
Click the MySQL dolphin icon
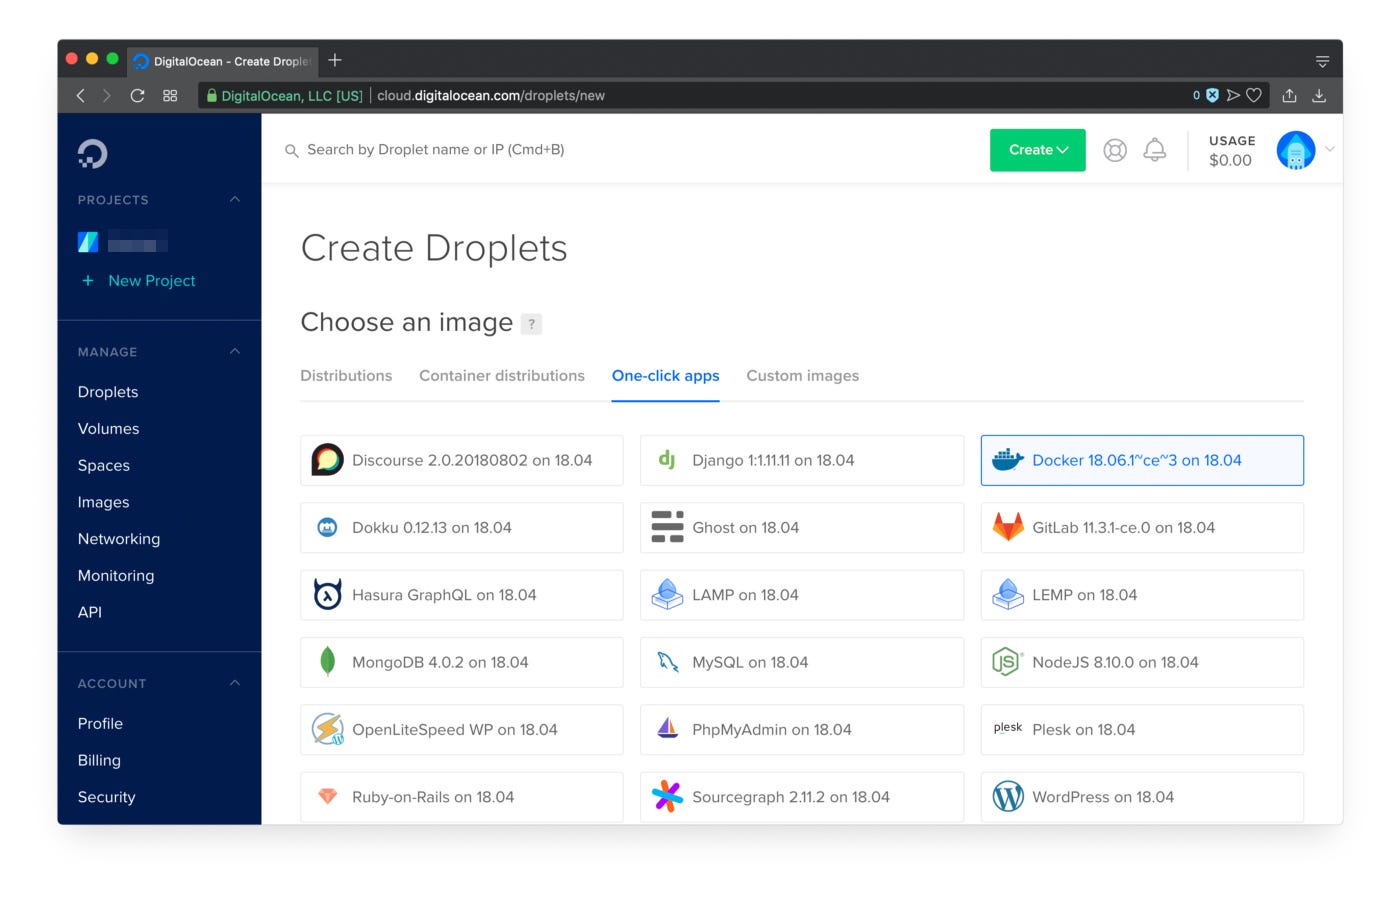tap(668, 661)
